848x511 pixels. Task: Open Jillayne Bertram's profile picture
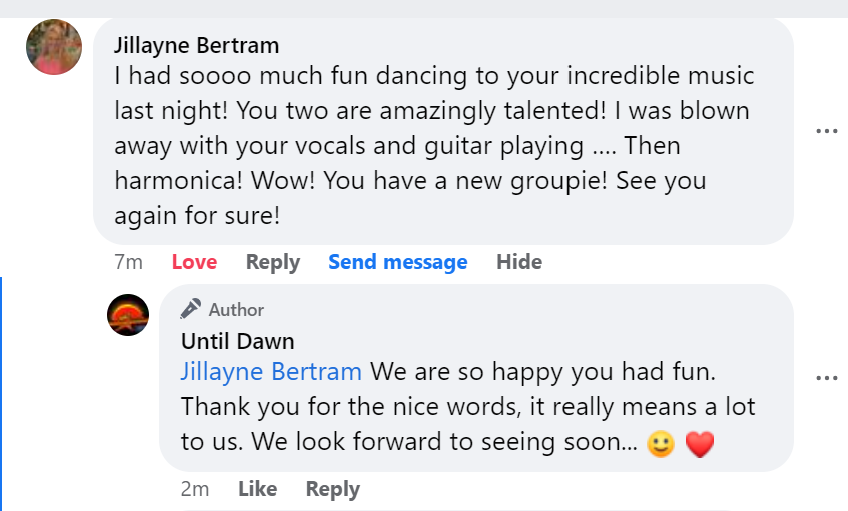[x=54, y=47]
